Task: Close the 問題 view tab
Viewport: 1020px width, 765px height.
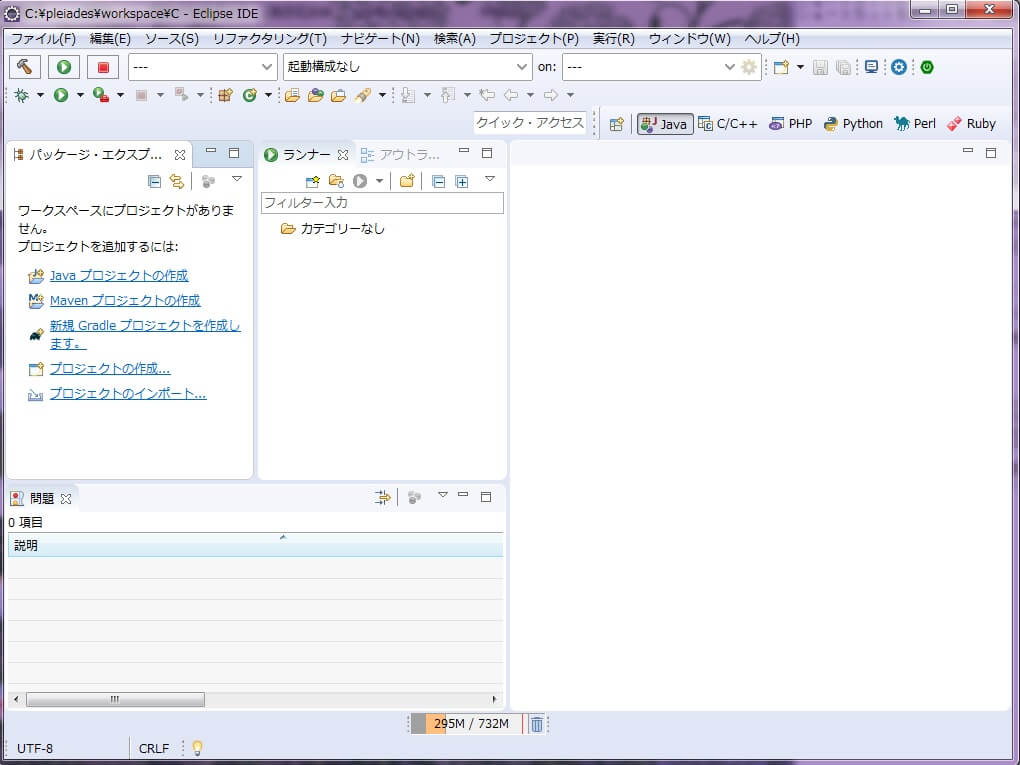Action: (66, 499)
